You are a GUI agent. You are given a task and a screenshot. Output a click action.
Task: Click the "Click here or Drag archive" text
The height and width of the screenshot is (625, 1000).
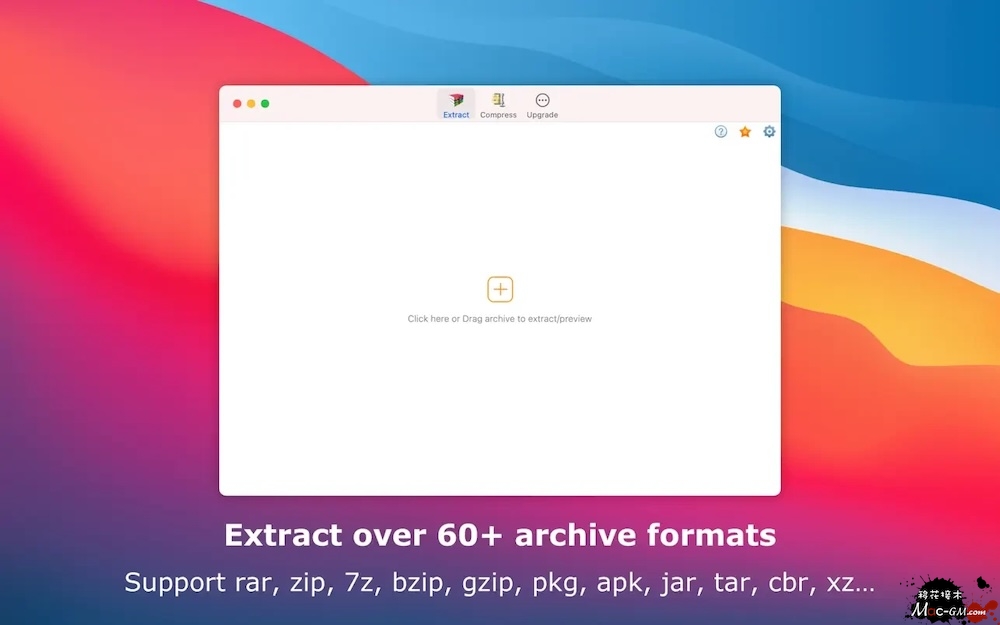pyautogui.click(x=499, y=319)
